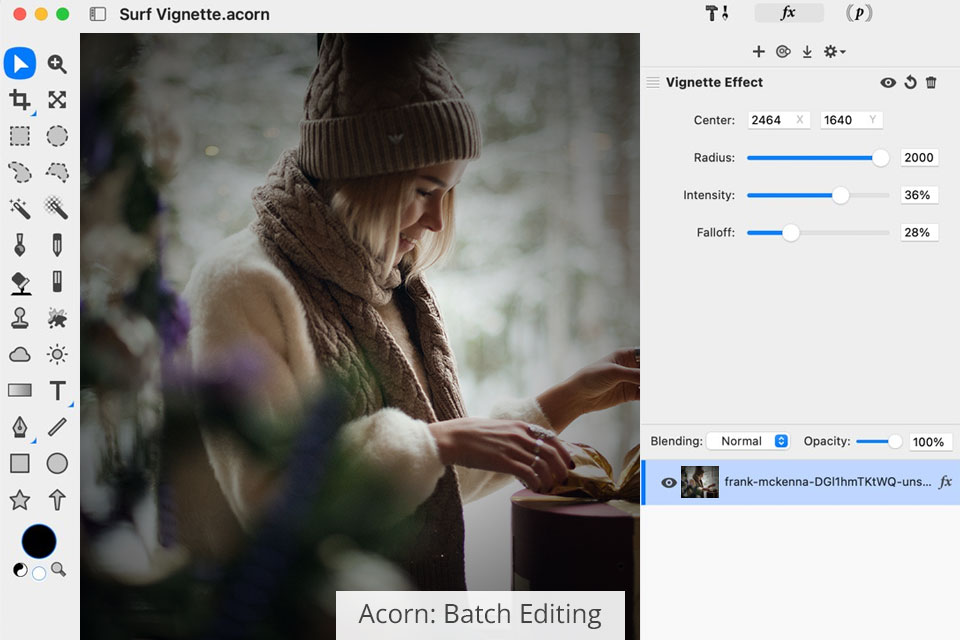Select the Gradient tool

tap(20, 390)
